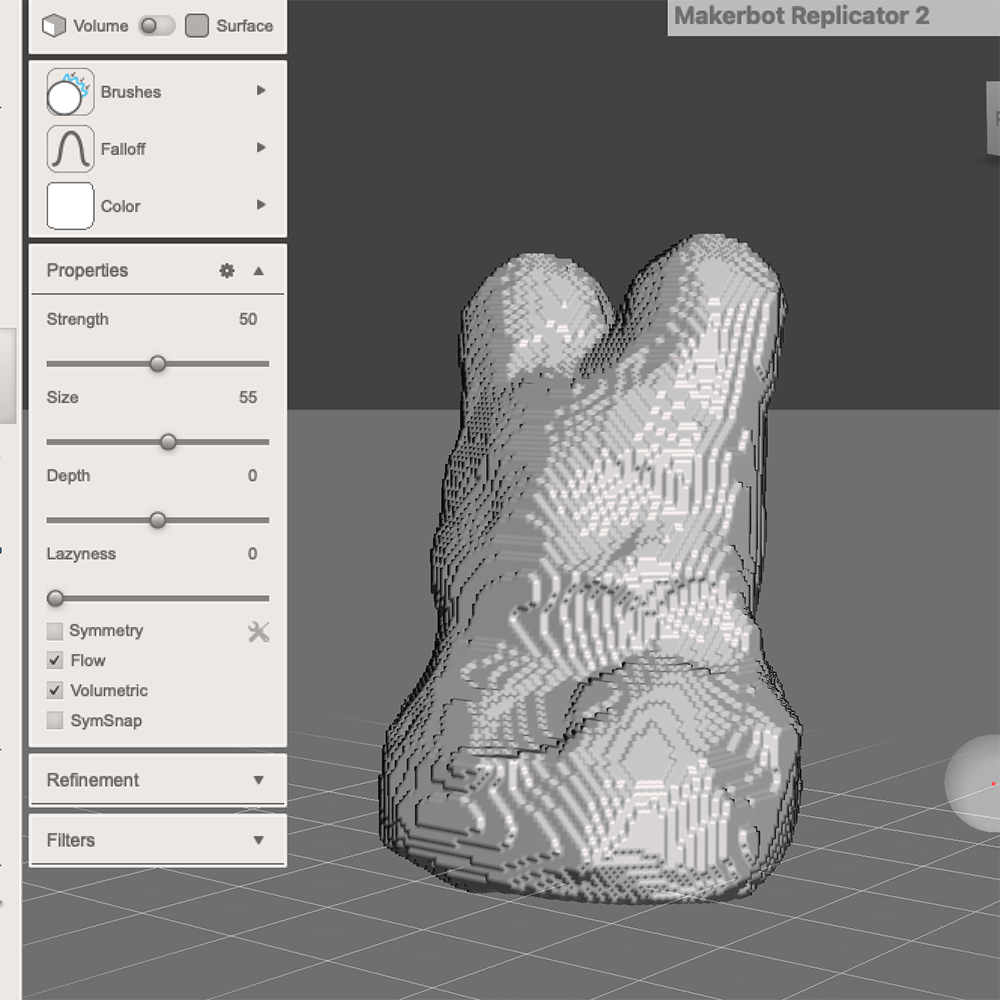This screenshot has height=1000, width=1000.
Task: Open the Brushes picker arrow
Action: (261, 91)
